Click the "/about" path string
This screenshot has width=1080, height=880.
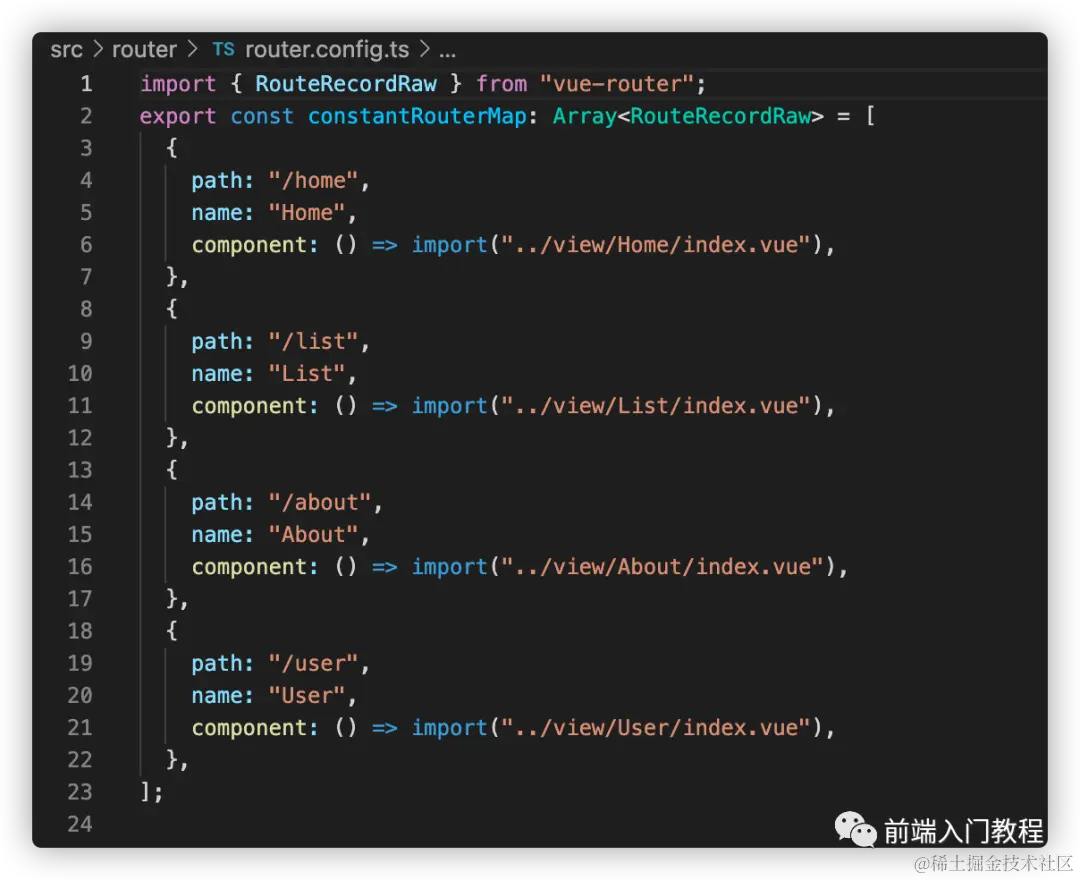pos(320,502)
